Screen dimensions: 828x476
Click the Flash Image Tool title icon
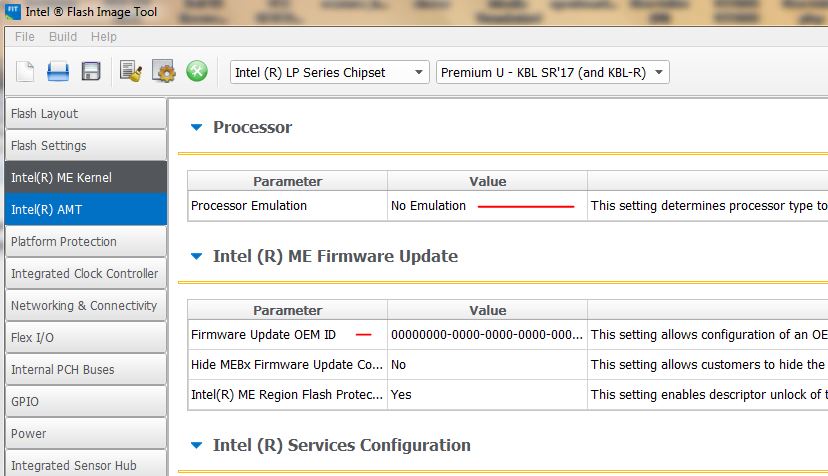(x=13, y=12)
